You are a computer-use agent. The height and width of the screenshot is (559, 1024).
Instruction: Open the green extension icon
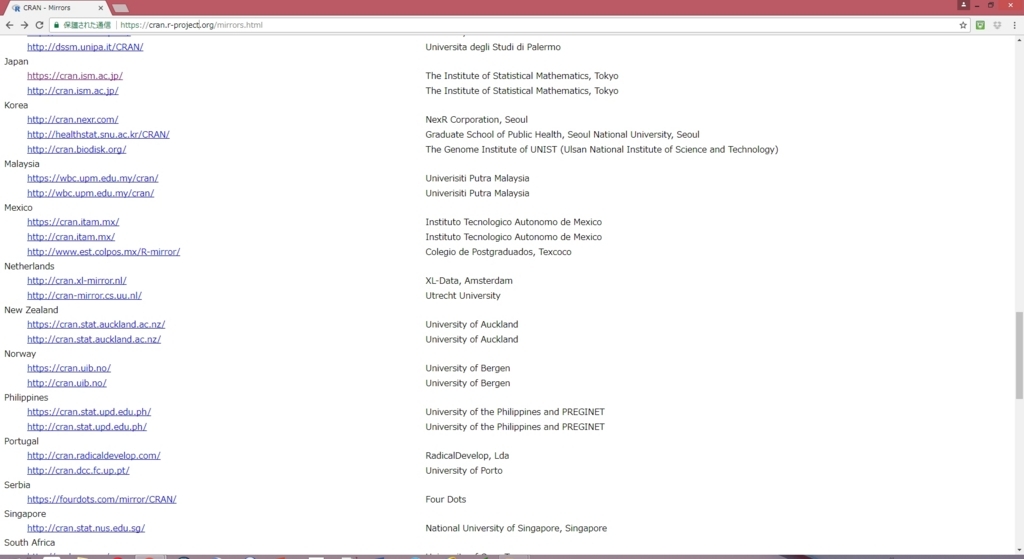pos(980,25)
